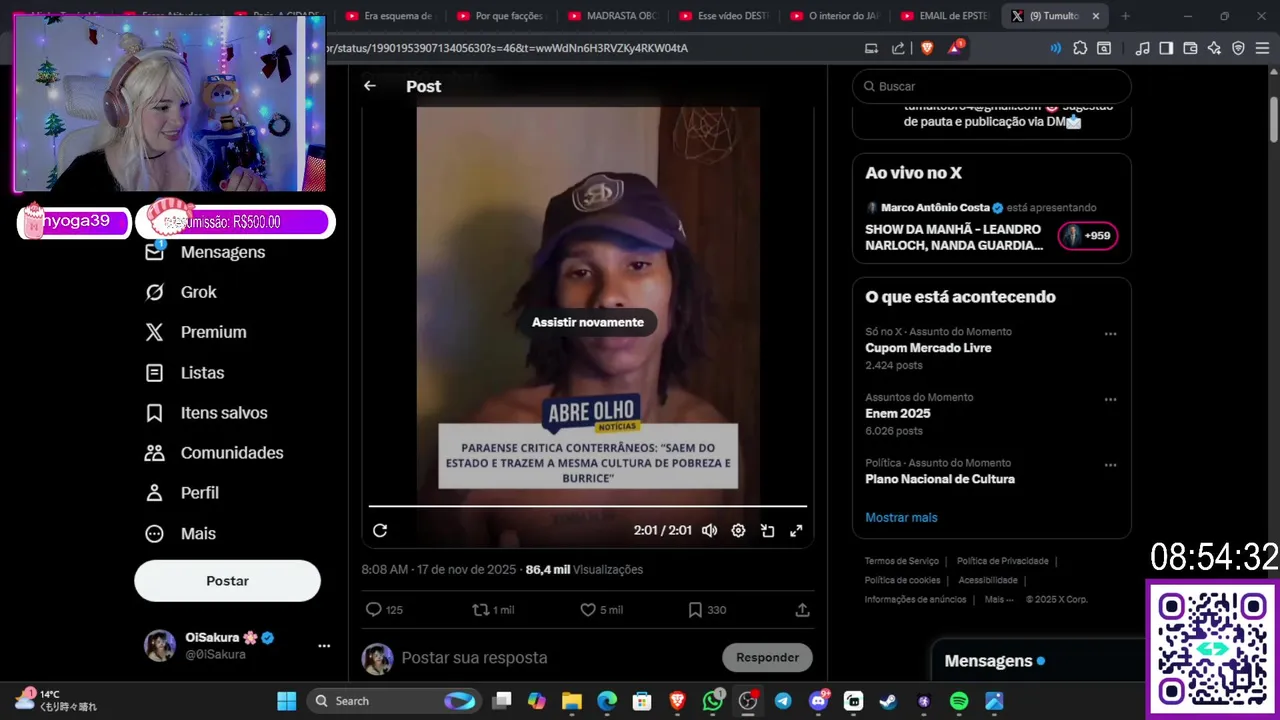Open WhatsApp from the taskbar

[x=712, y=701]
